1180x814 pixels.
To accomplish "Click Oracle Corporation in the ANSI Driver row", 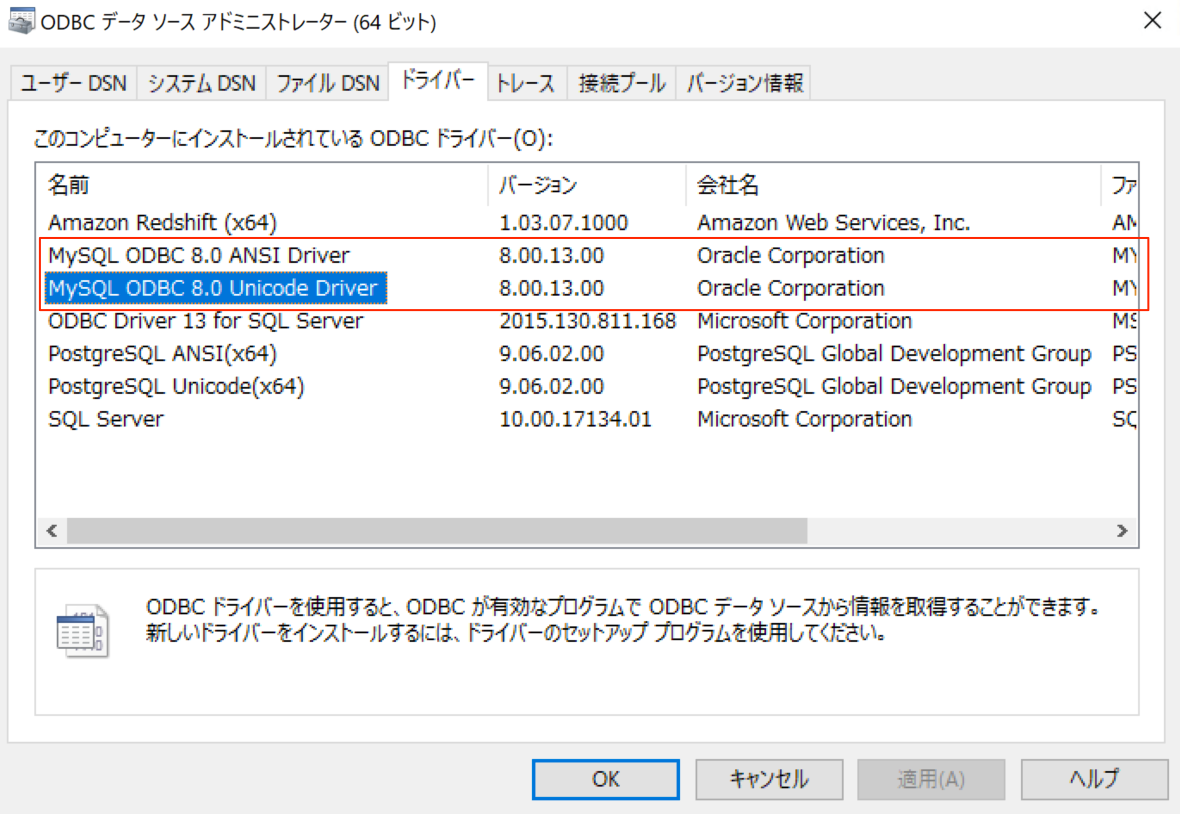I will (x=791, y=256).
